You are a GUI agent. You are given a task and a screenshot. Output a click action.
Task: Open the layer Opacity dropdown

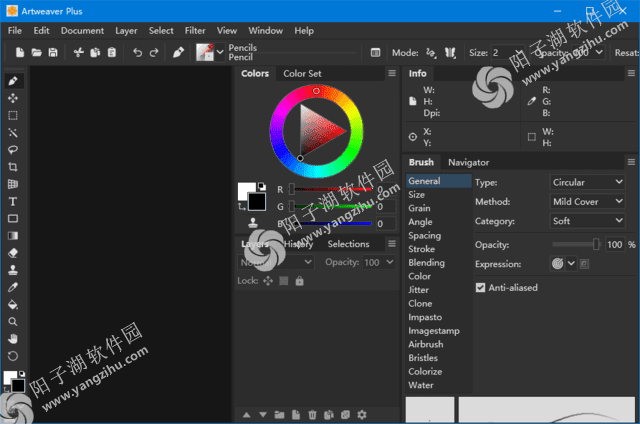390,262
